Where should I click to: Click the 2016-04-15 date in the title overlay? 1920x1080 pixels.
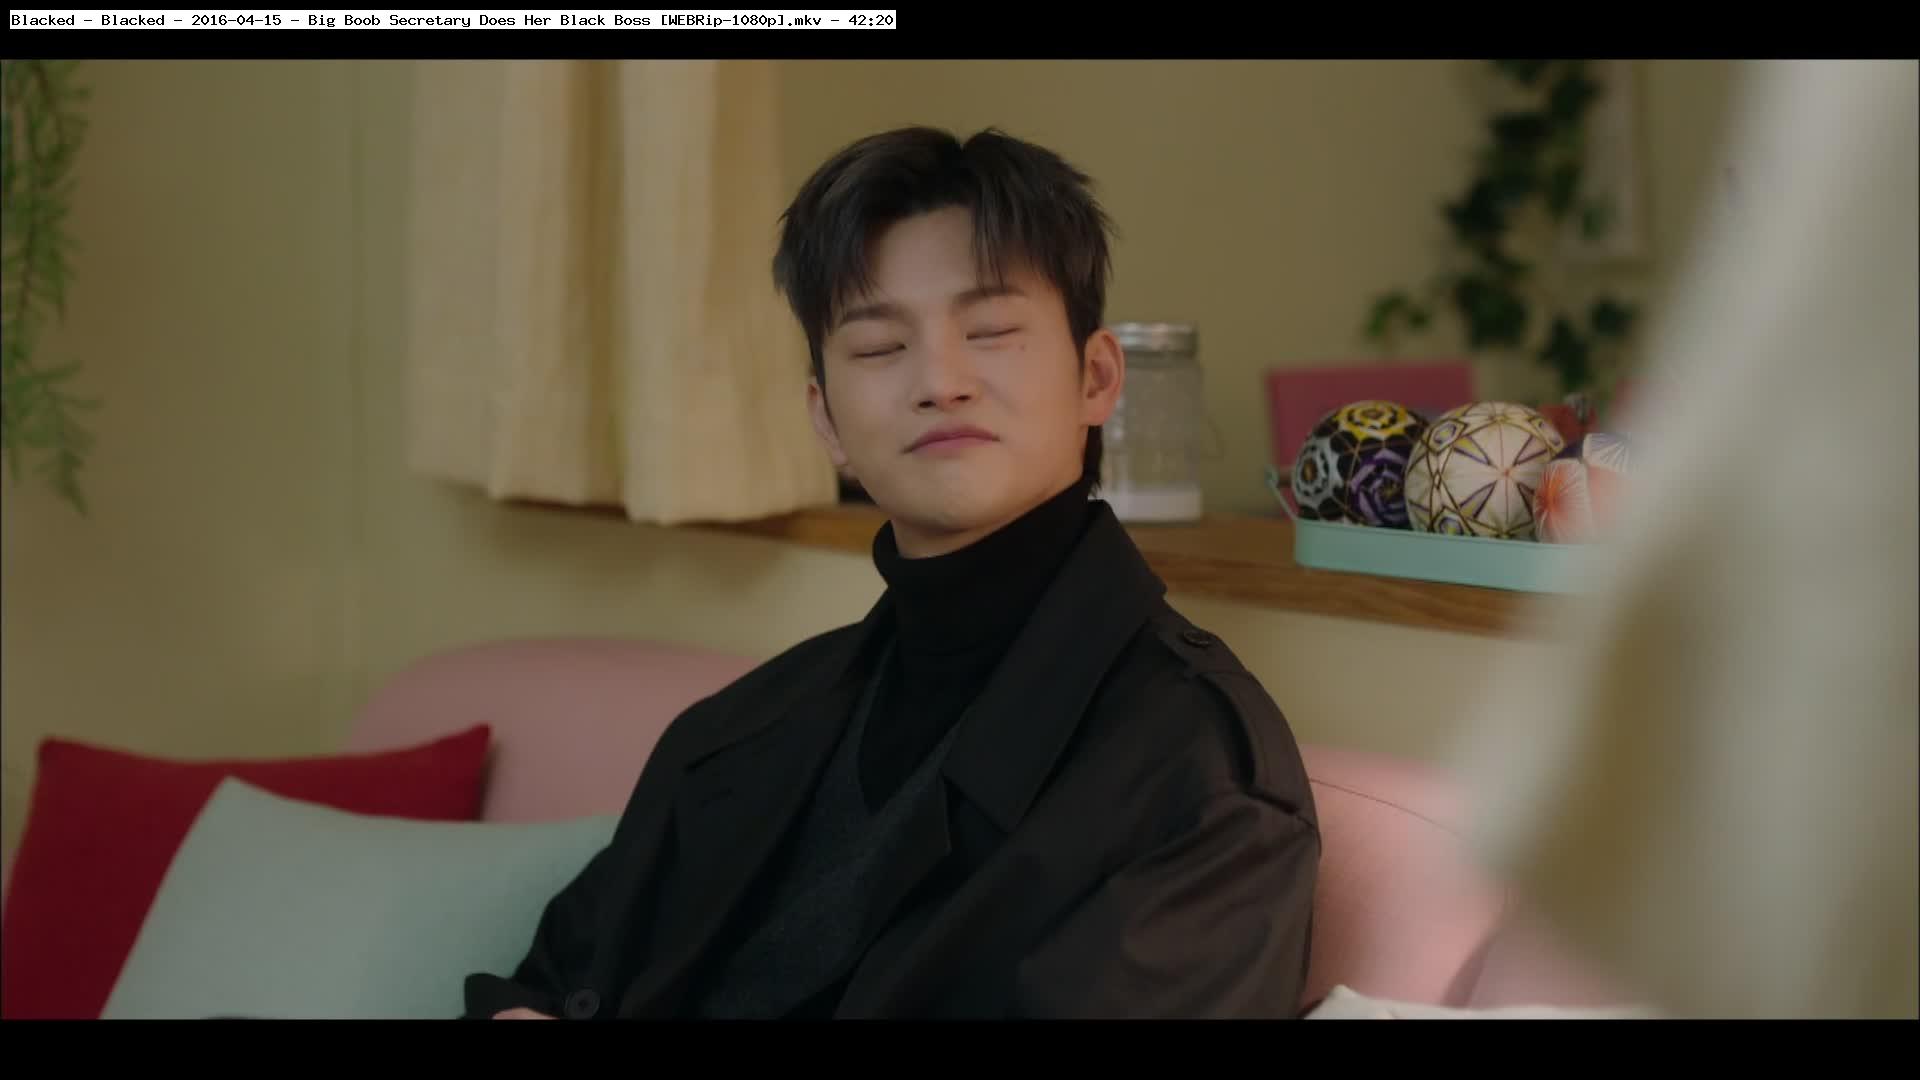[x=236, y=20]
